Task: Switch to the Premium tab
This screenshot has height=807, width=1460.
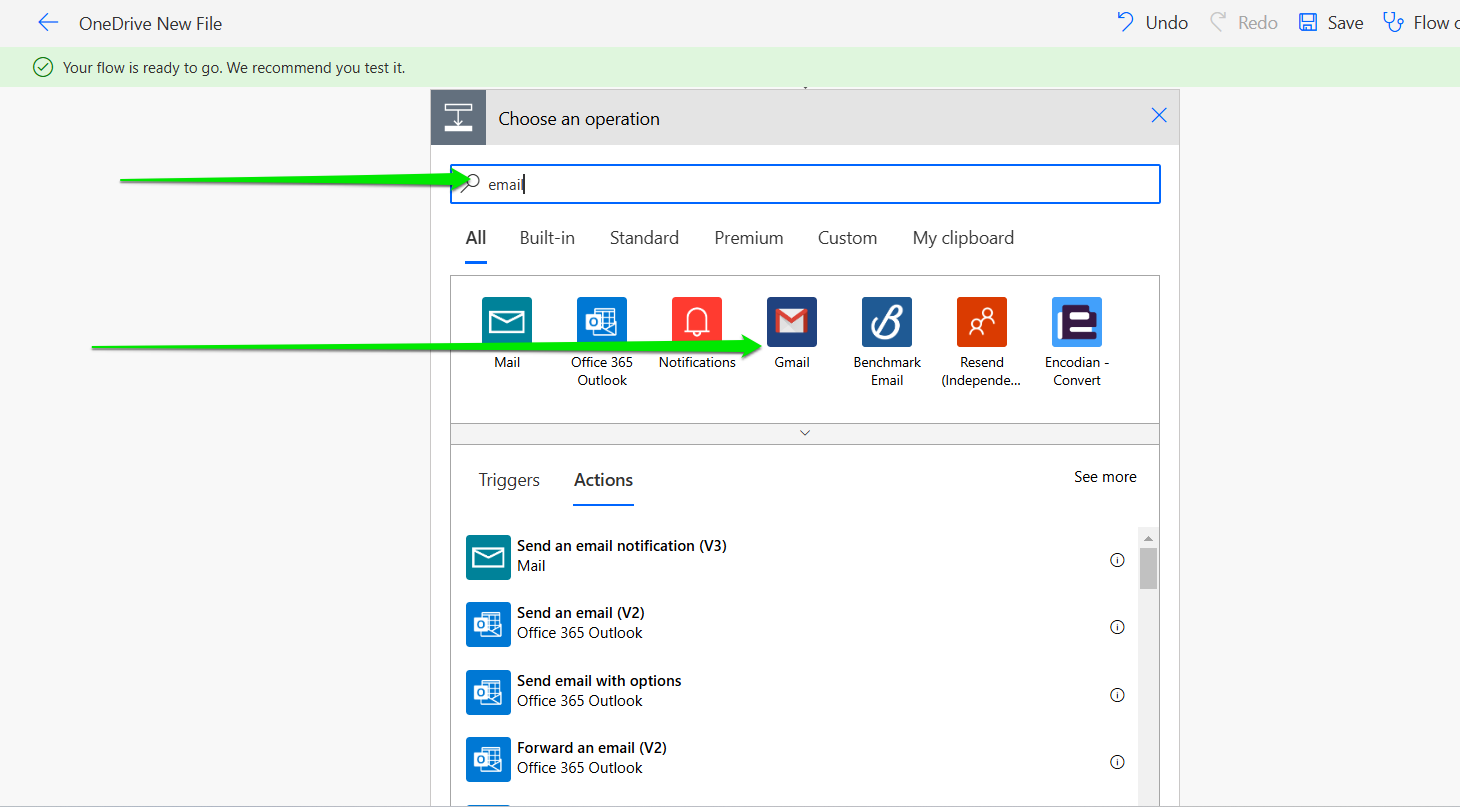Action: click(749, 238)
